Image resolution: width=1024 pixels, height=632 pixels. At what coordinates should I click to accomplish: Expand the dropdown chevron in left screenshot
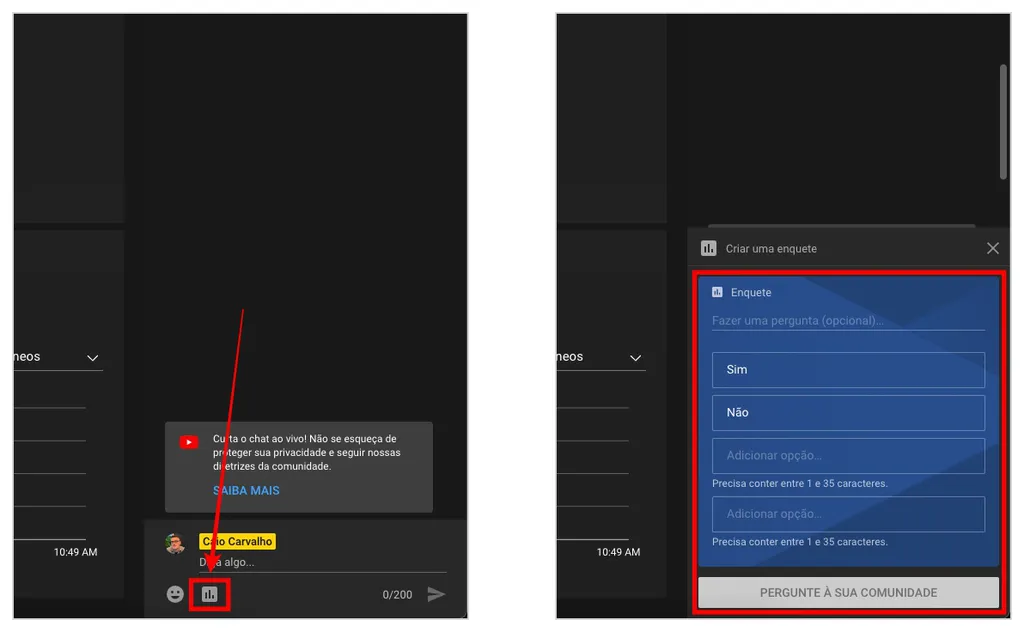[93, 358]
